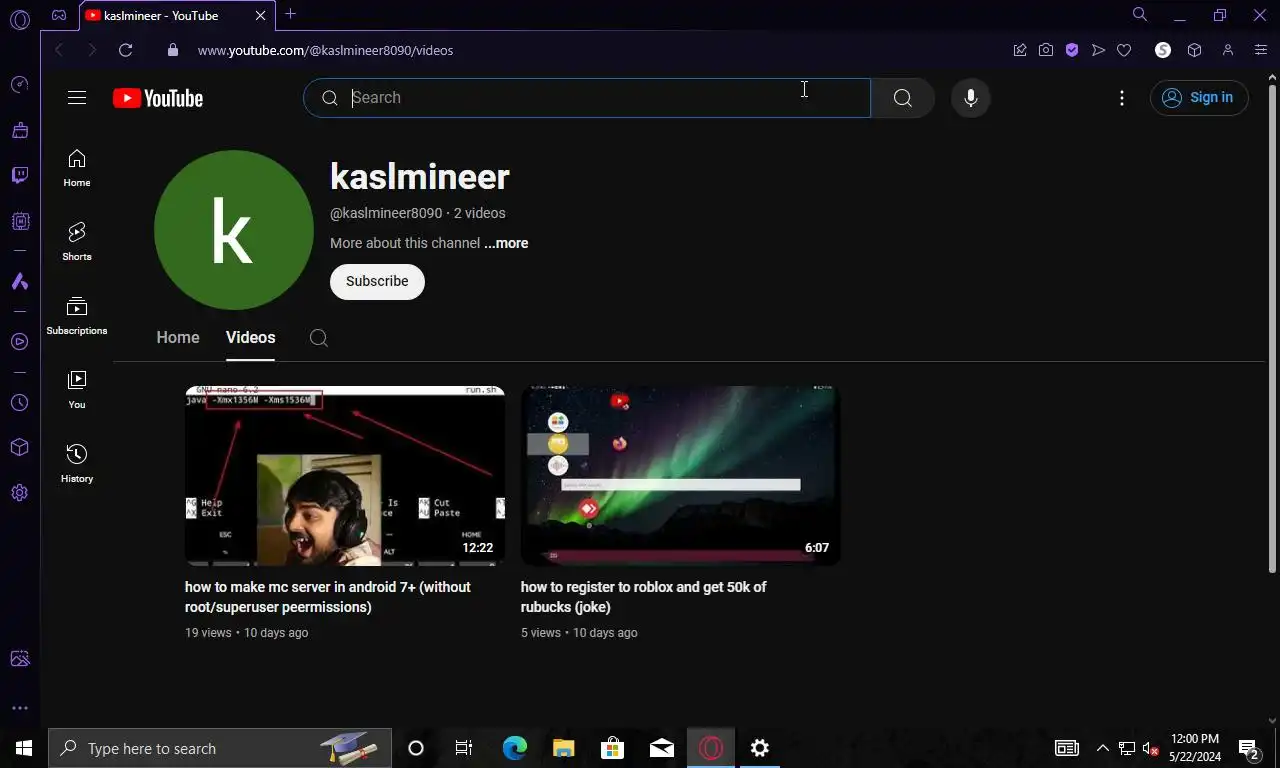Open History in YouTube sidebar
1280x768 pixels.
click(77, 464)
